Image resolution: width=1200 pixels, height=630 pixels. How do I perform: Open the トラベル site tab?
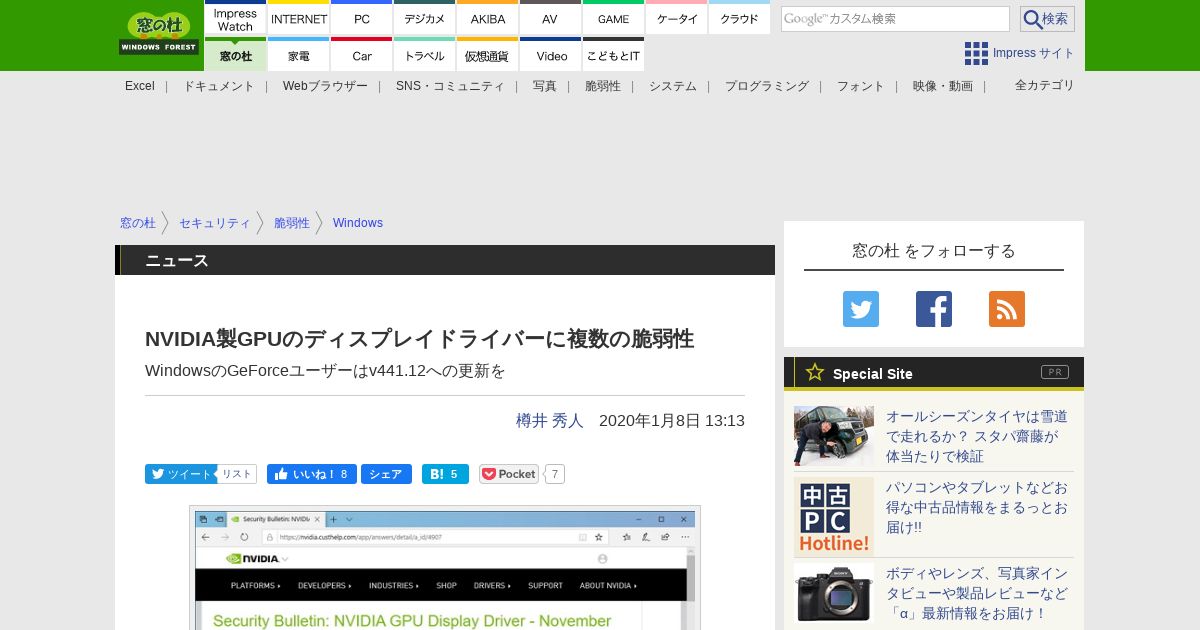pyautogui.click(x=425, y=55)
